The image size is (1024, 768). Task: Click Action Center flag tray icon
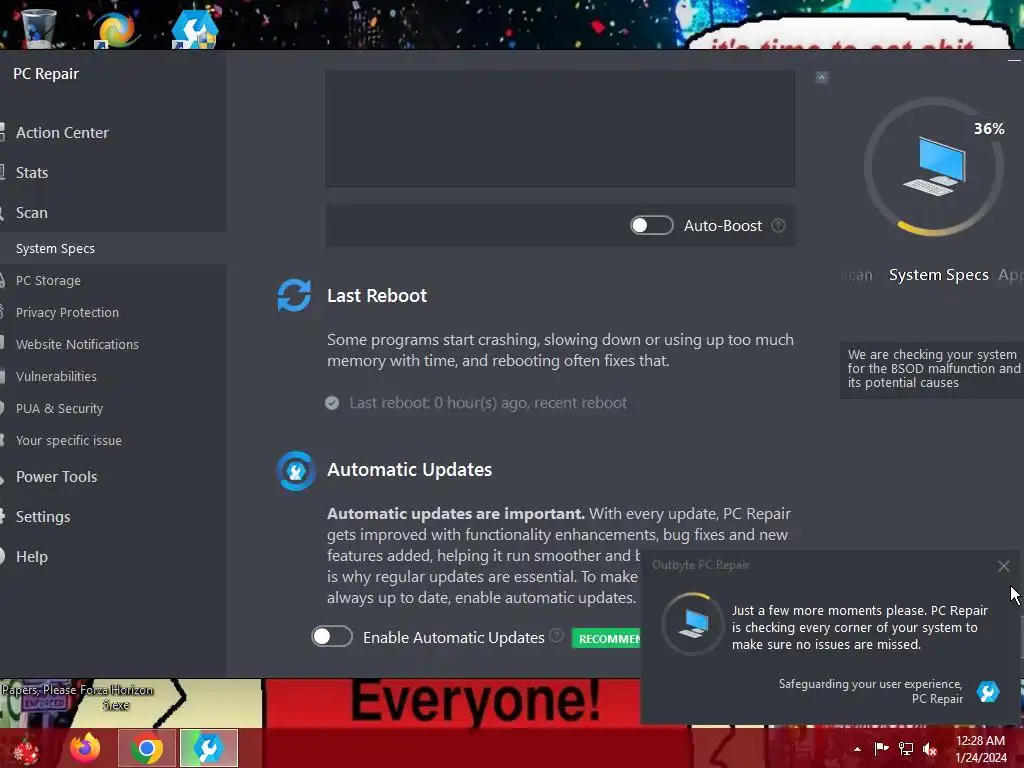882,749
